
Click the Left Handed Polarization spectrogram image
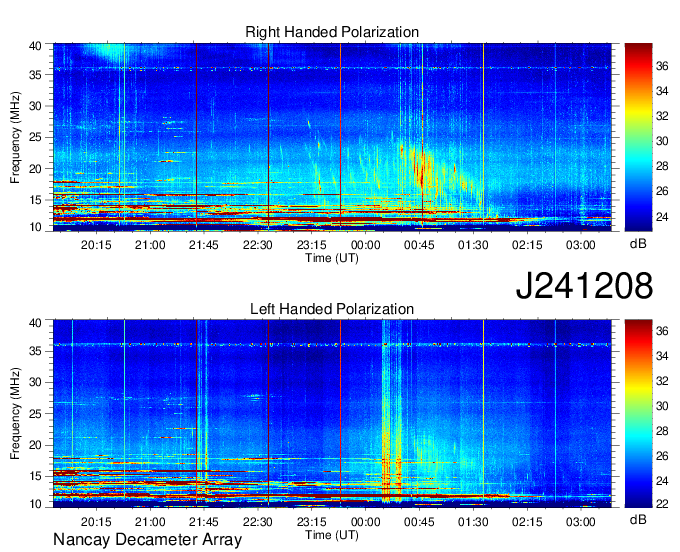tap(332, 414)
